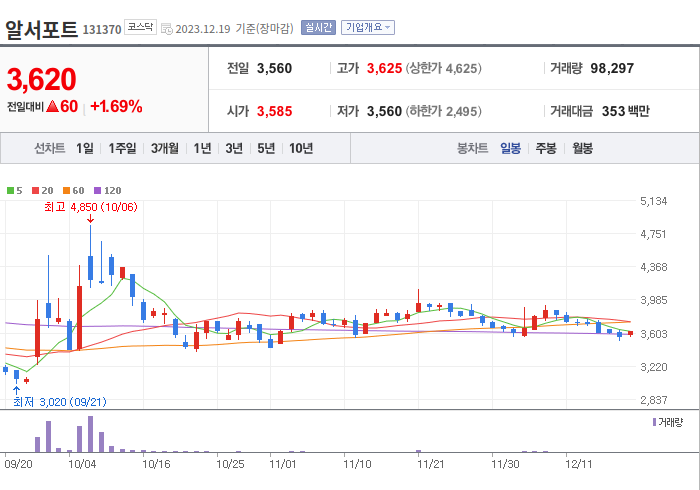Click the current price 3,620
The width and height of the screenshot is (700, 490).
pos(42,79)
